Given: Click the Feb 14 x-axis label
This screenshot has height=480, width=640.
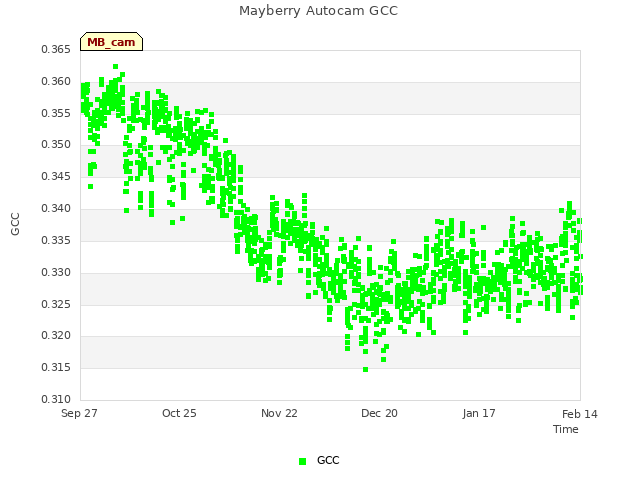Looking at the screenshot, I should 580,414.
